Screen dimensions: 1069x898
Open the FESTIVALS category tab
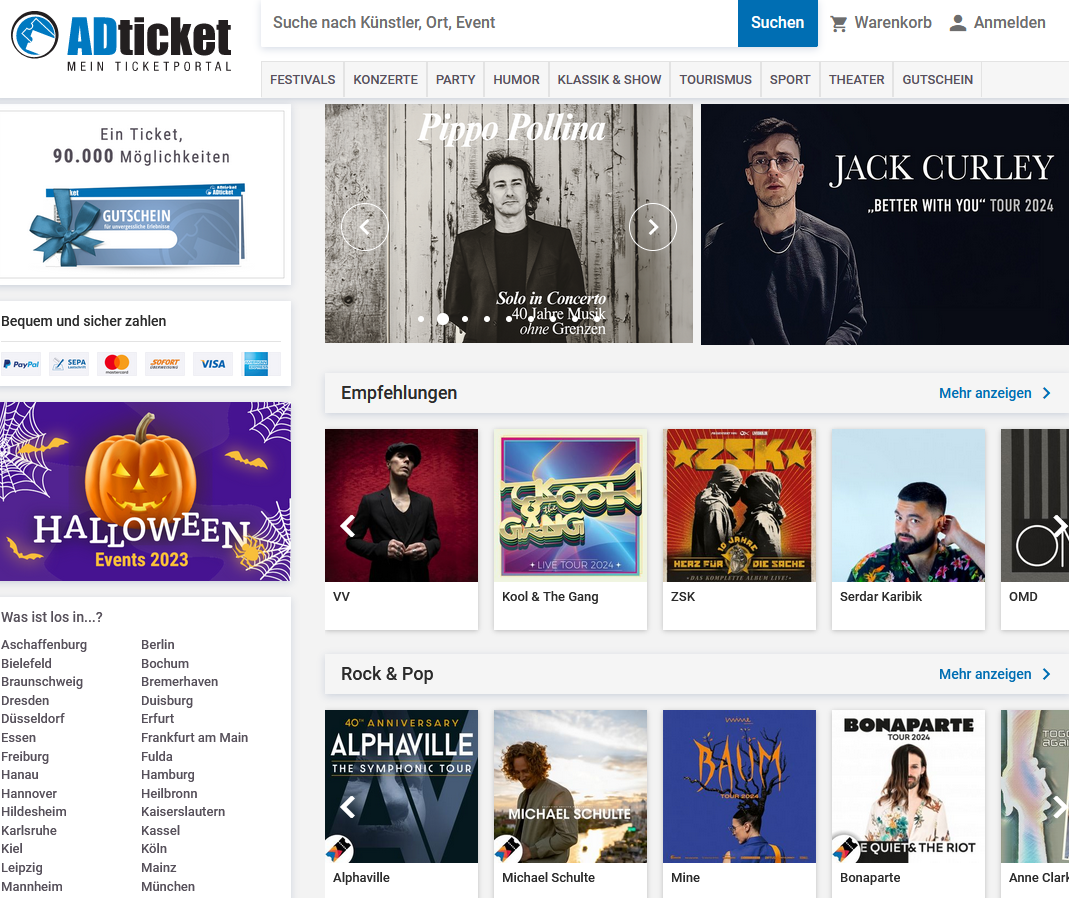(303, 80)
